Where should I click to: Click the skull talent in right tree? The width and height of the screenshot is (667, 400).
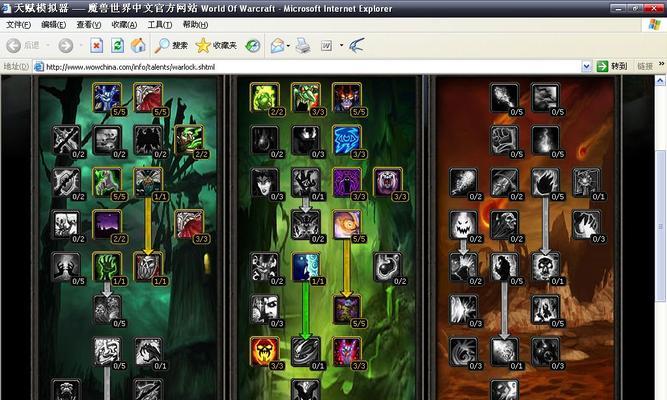[545, 265]
